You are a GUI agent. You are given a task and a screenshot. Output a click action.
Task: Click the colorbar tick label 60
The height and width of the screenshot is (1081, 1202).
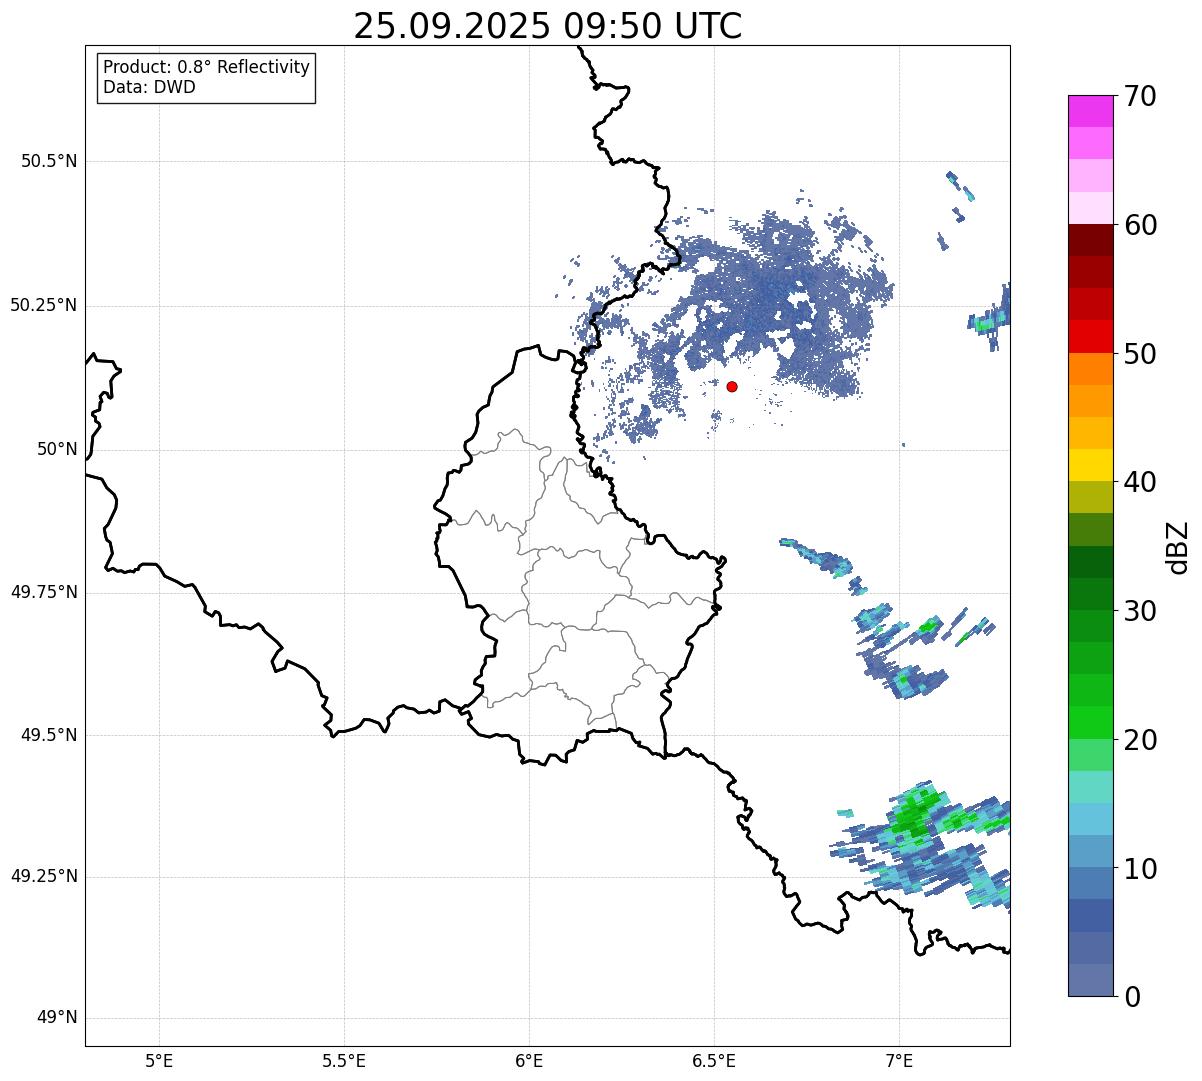coord(1140,225)
